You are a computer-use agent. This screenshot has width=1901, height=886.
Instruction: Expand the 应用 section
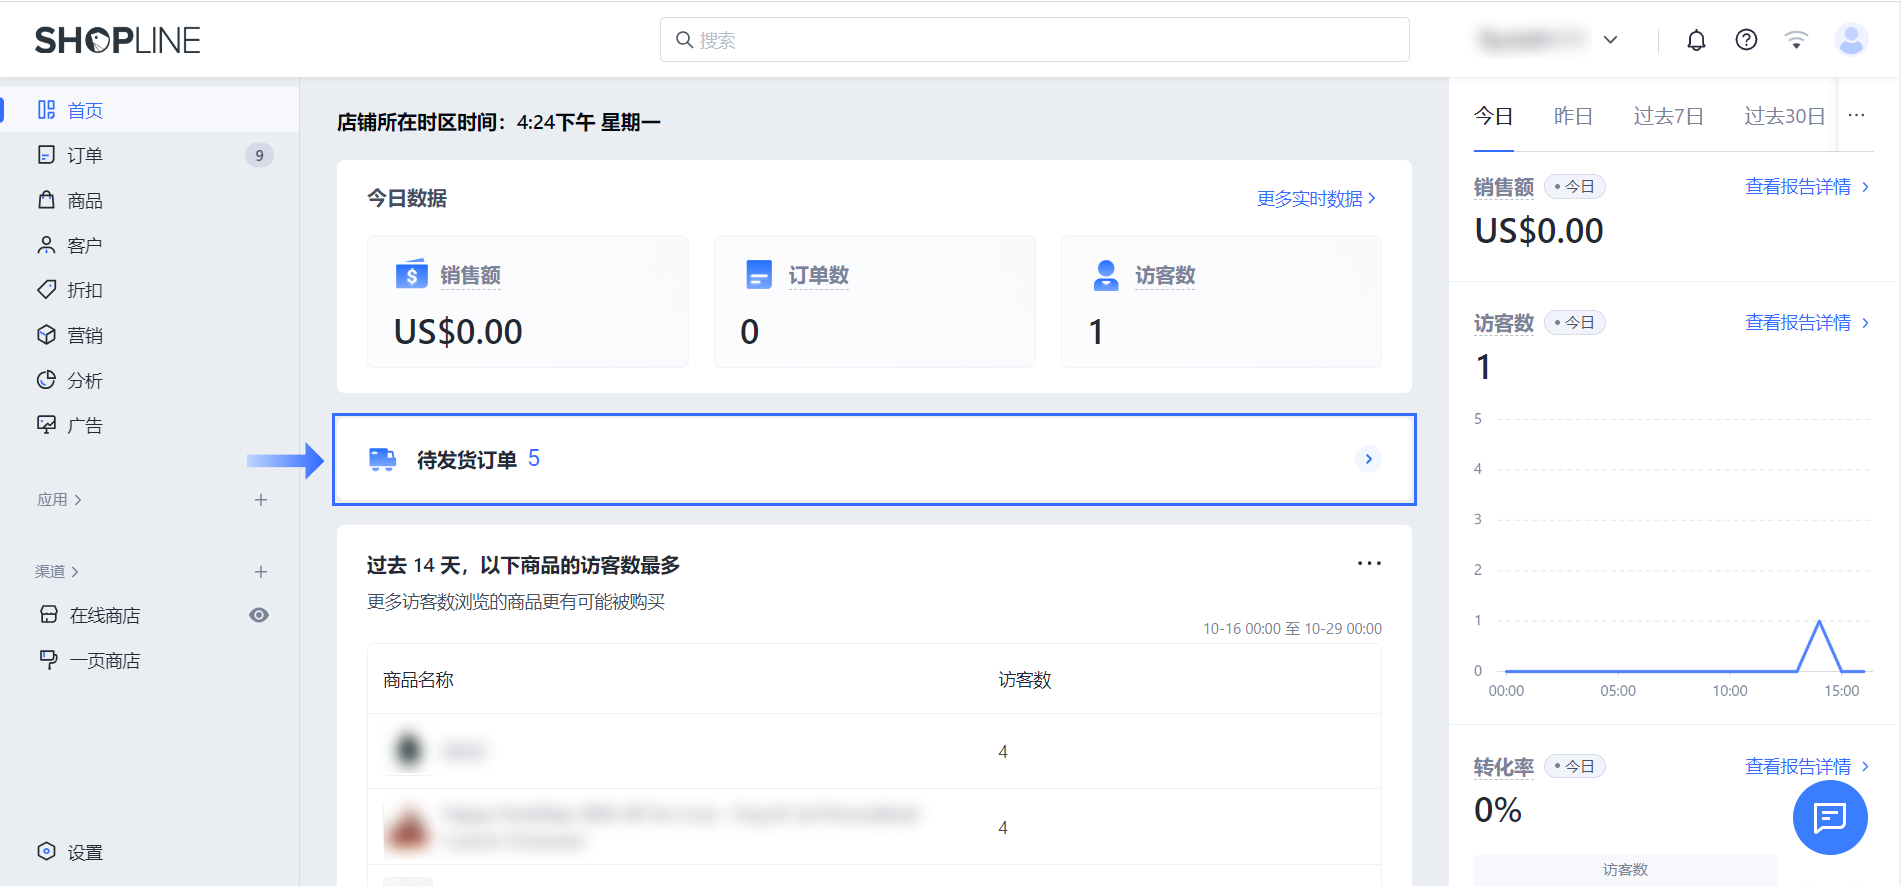tap(59, 499)
